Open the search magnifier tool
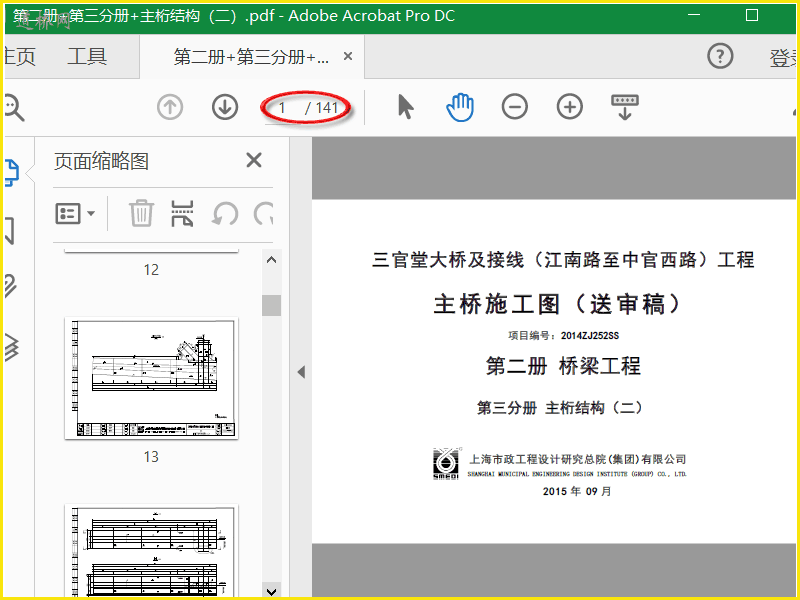 (14, 108)
